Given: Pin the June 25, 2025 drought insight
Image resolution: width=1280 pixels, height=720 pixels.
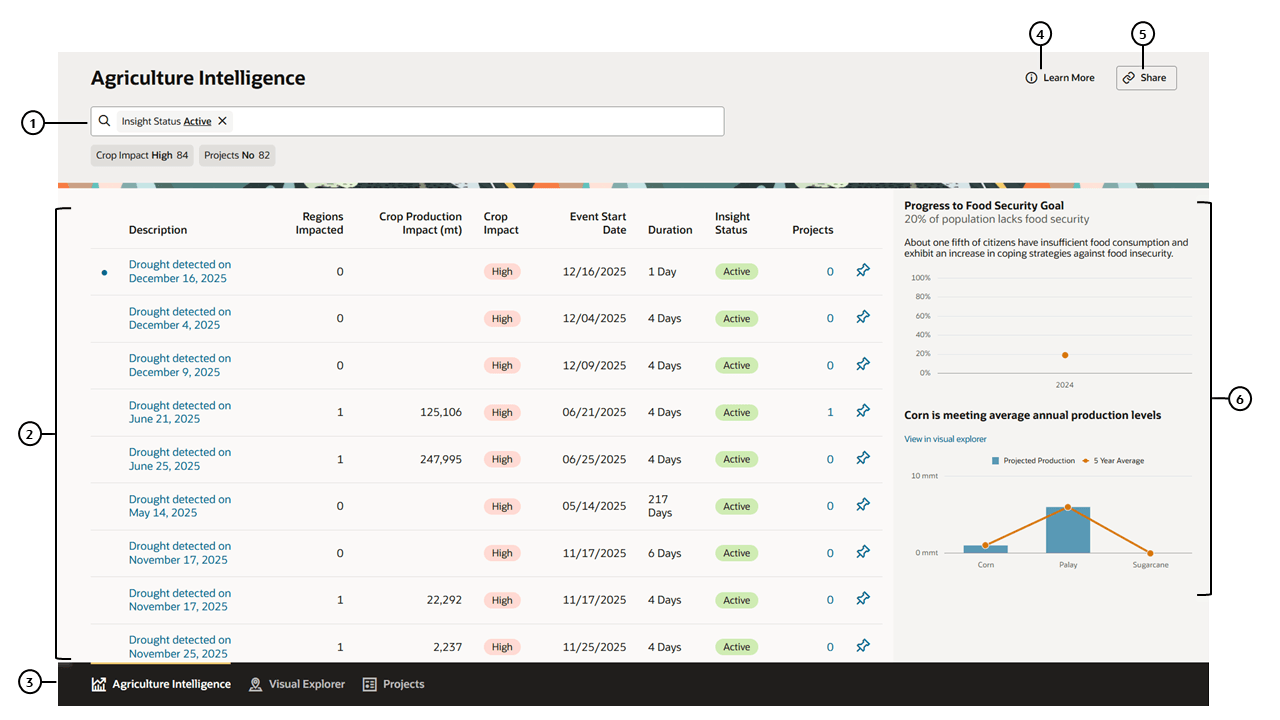Looking at the screenshot, I should click(x=862, y=458).
